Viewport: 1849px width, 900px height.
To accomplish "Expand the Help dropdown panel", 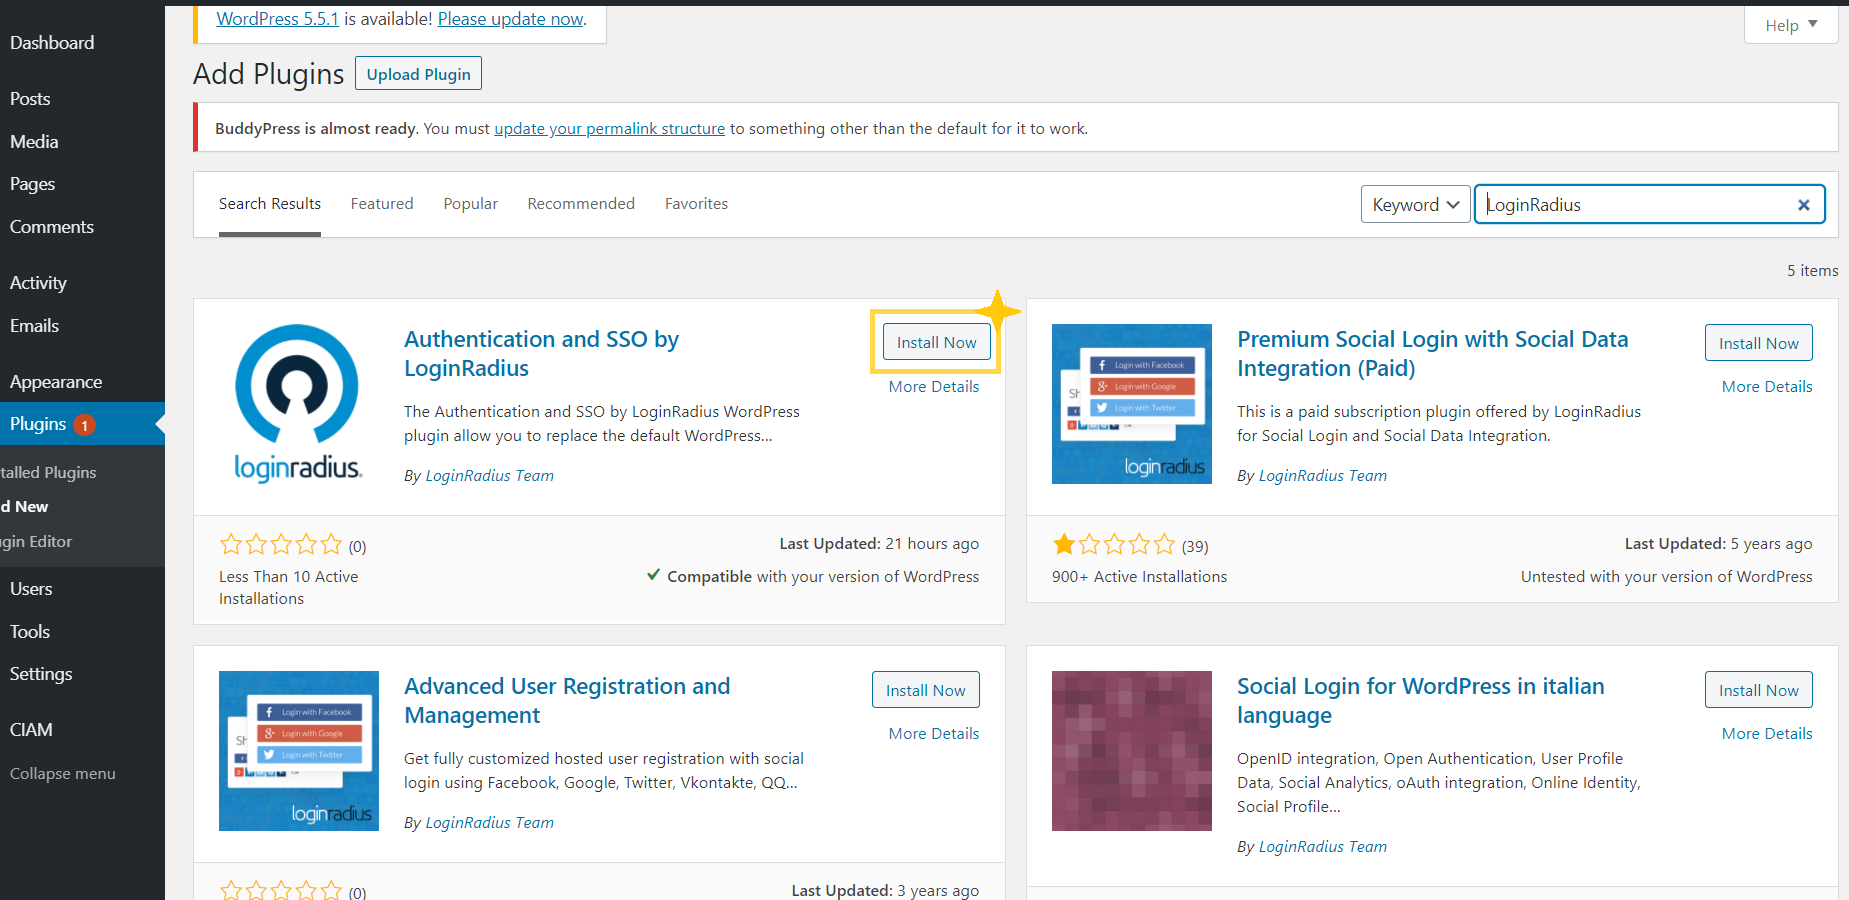I will pos(1790,25).
